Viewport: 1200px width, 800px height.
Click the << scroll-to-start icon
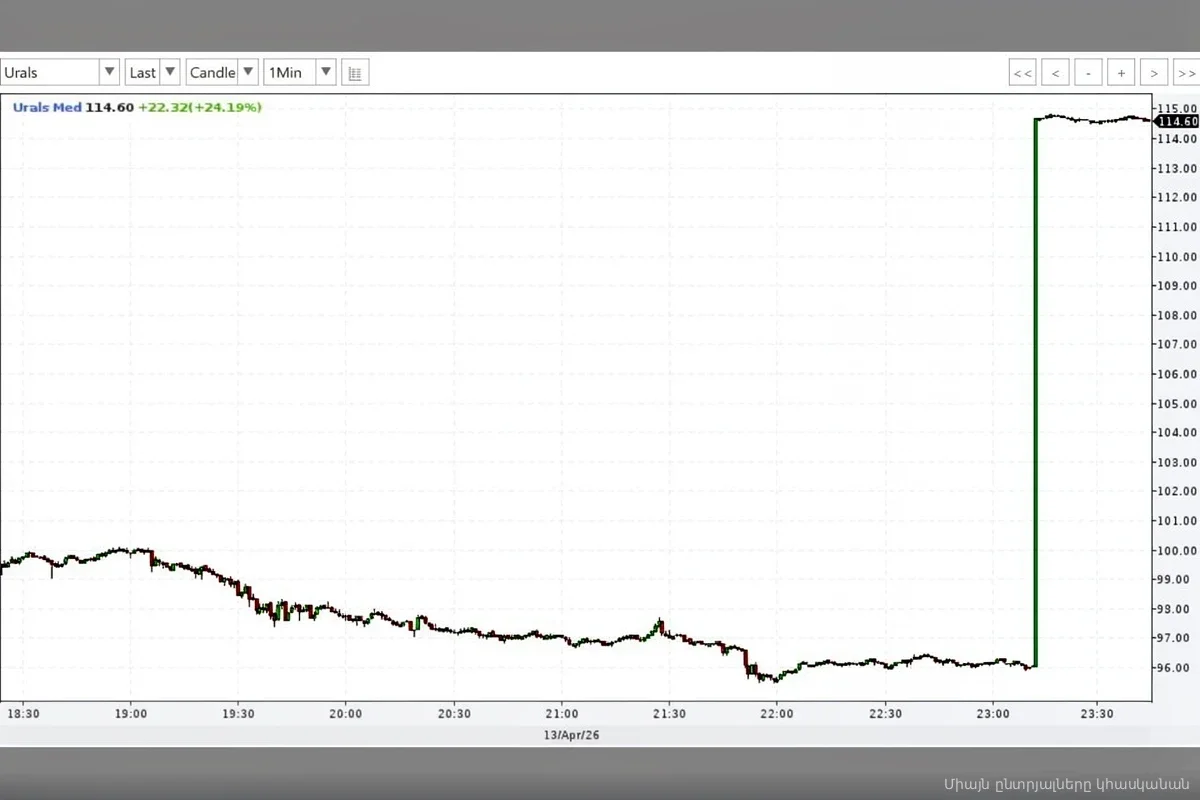coord(1022,72)
